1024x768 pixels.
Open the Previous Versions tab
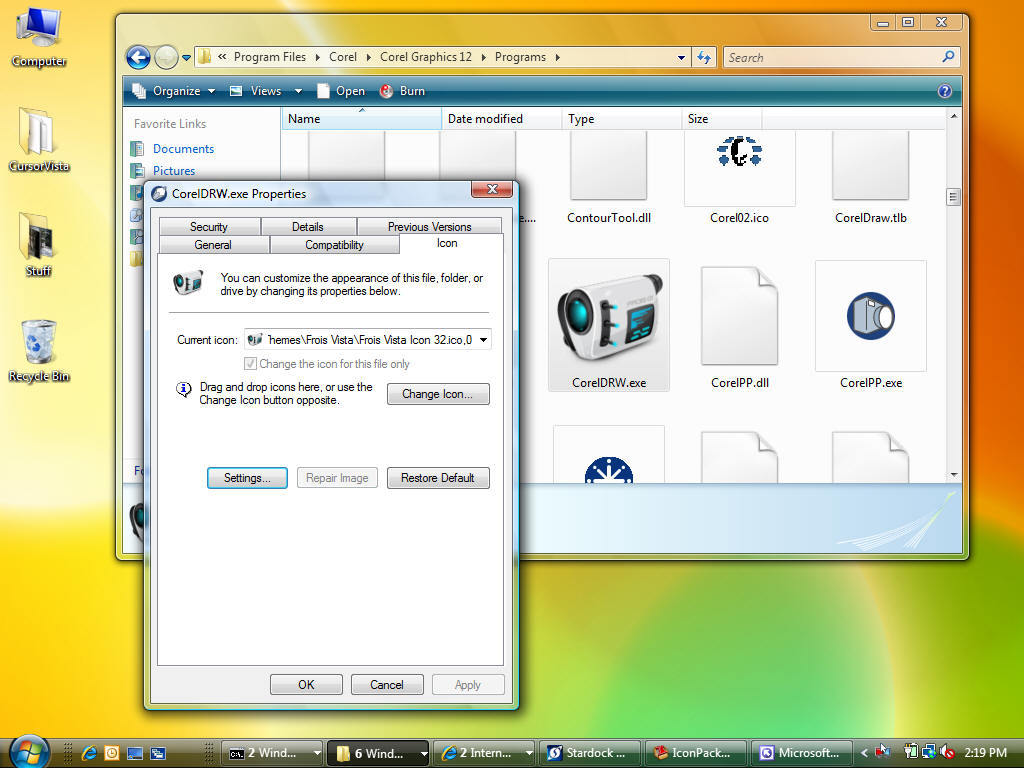pos(429,226)
